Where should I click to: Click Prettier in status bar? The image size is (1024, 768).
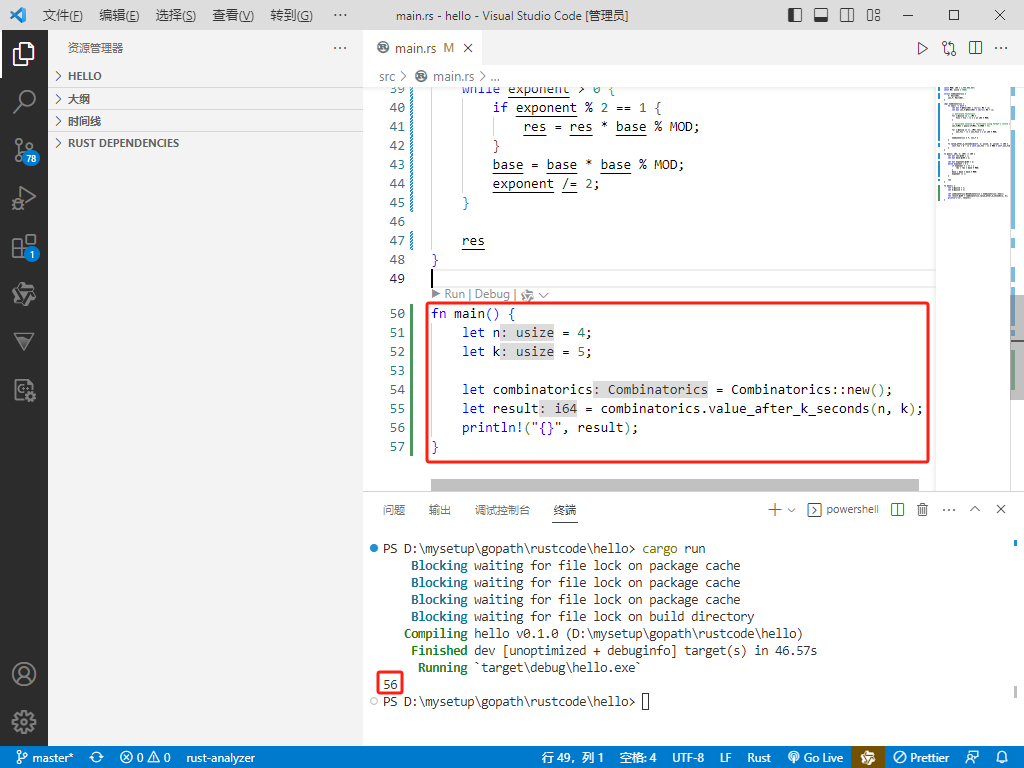(x=921, y=758)
